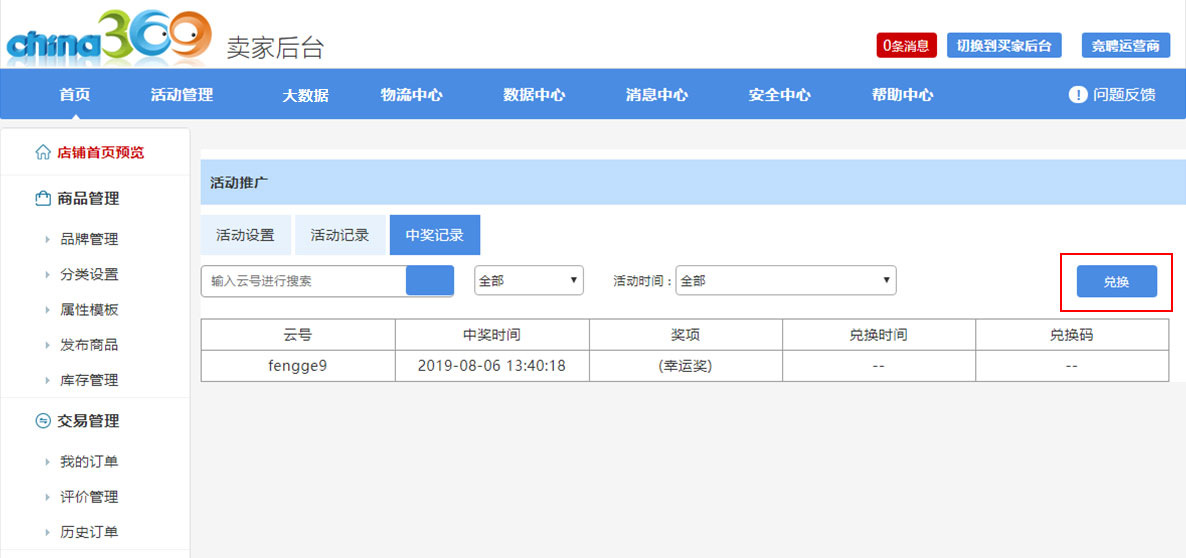This screenshot has height=558, width=1186.
Task: Expand the 品牌管理 sidebar item
Action: 88,239
